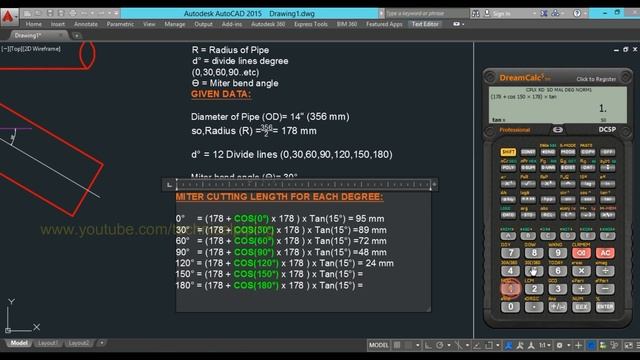Toggle 2D object snap in status bar
This screenshot has height=360, width=640.
tap(489, 345)
